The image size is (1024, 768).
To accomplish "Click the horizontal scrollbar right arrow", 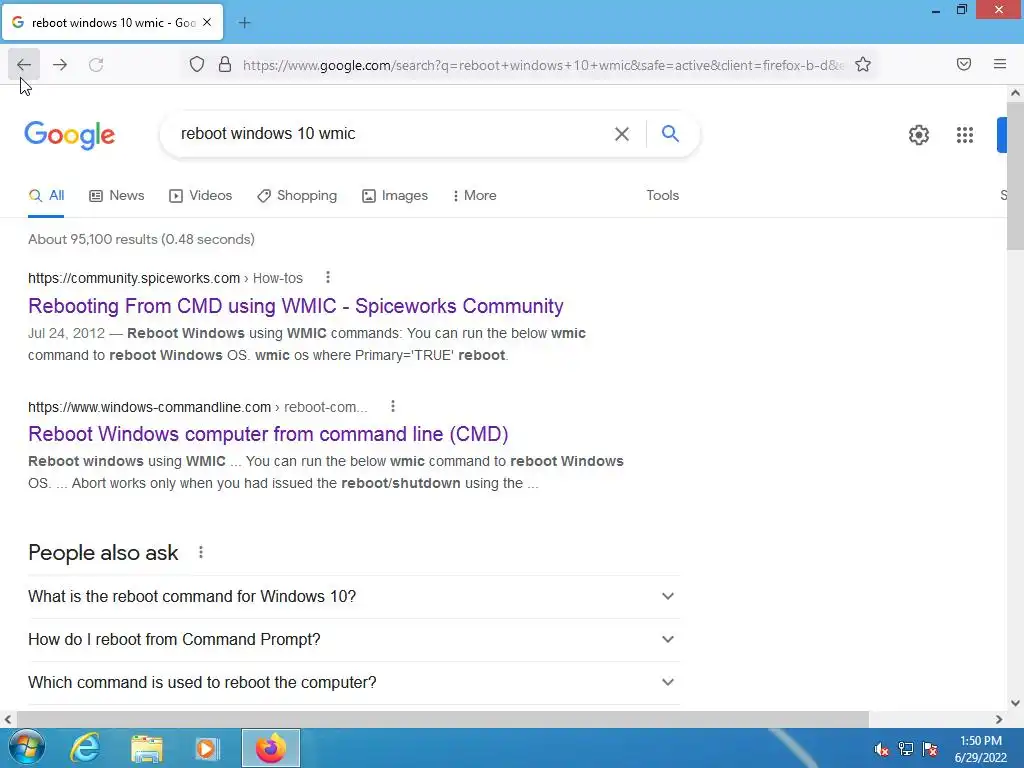I will (999, 719).
